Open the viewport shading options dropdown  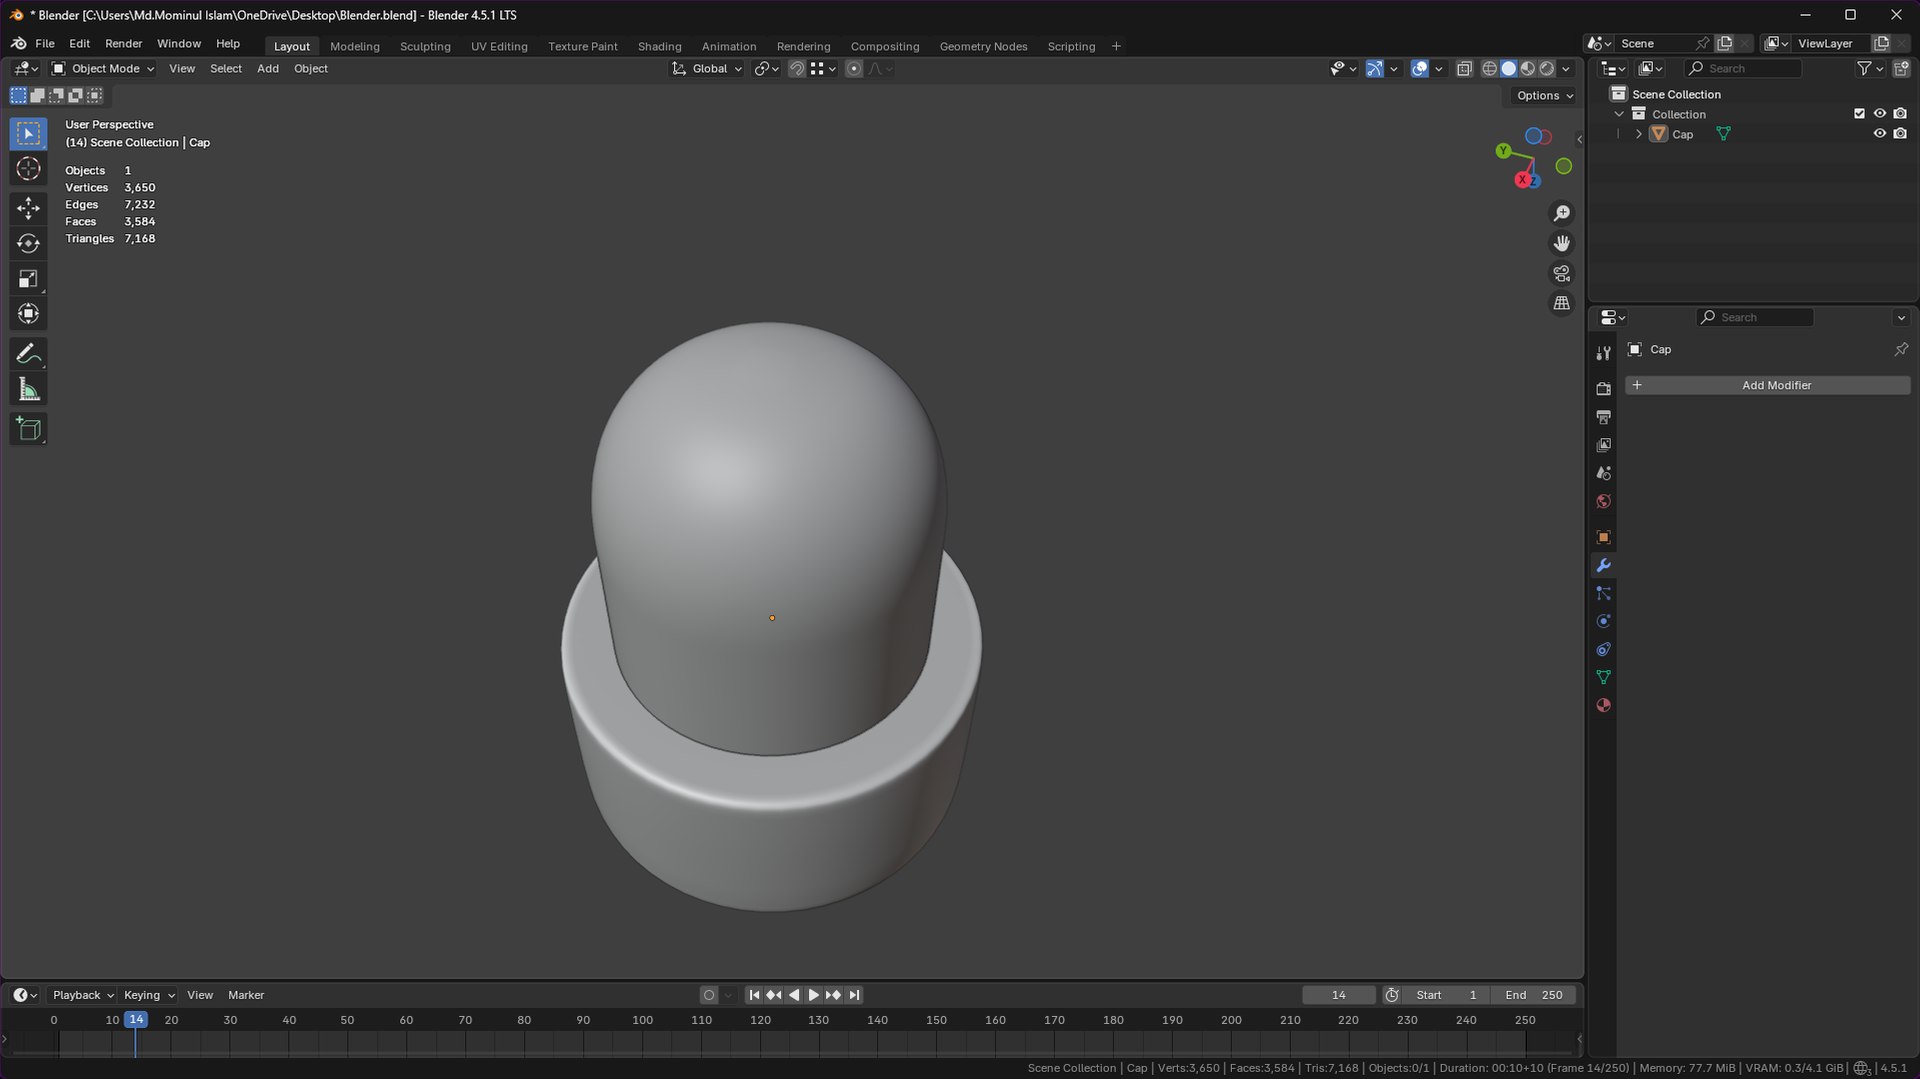1566,69
